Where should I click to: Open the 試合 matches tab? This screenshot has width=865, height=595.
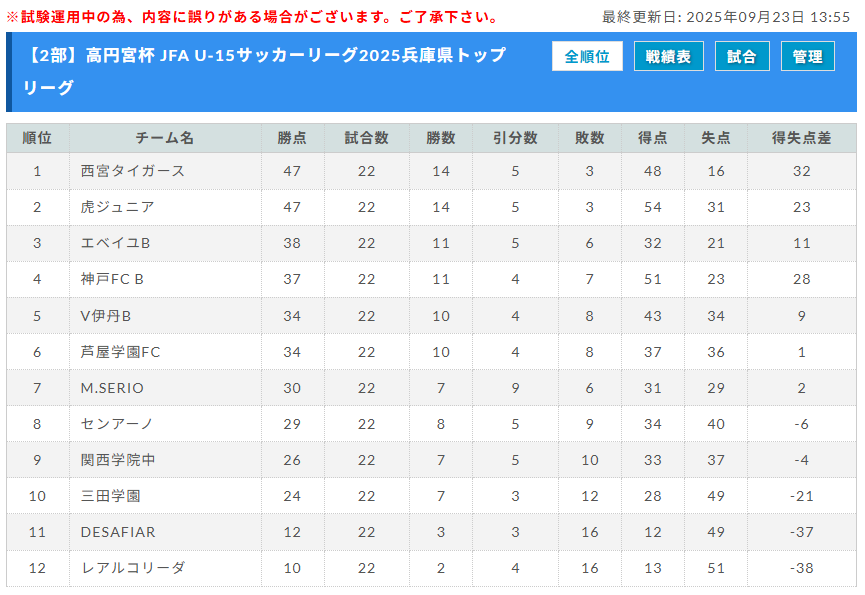(742, 57)
